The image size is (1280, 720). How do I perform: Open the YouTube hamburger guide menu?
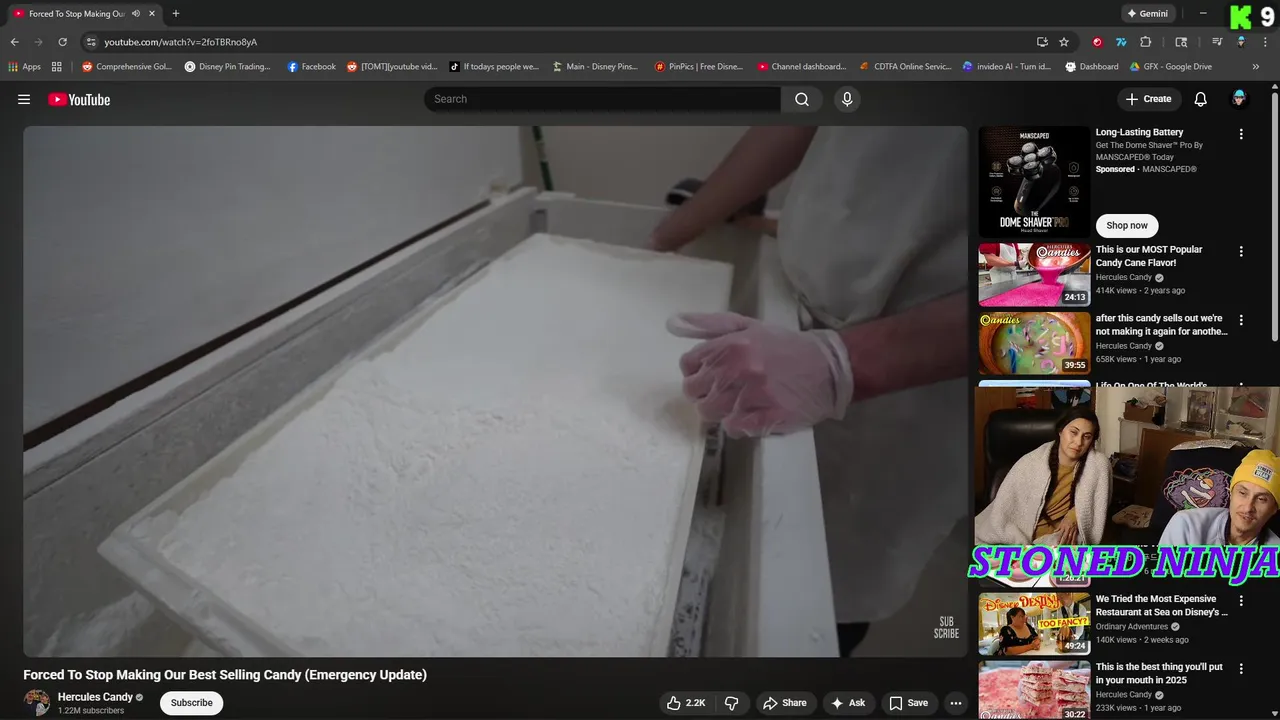click(x=24, y=99)
